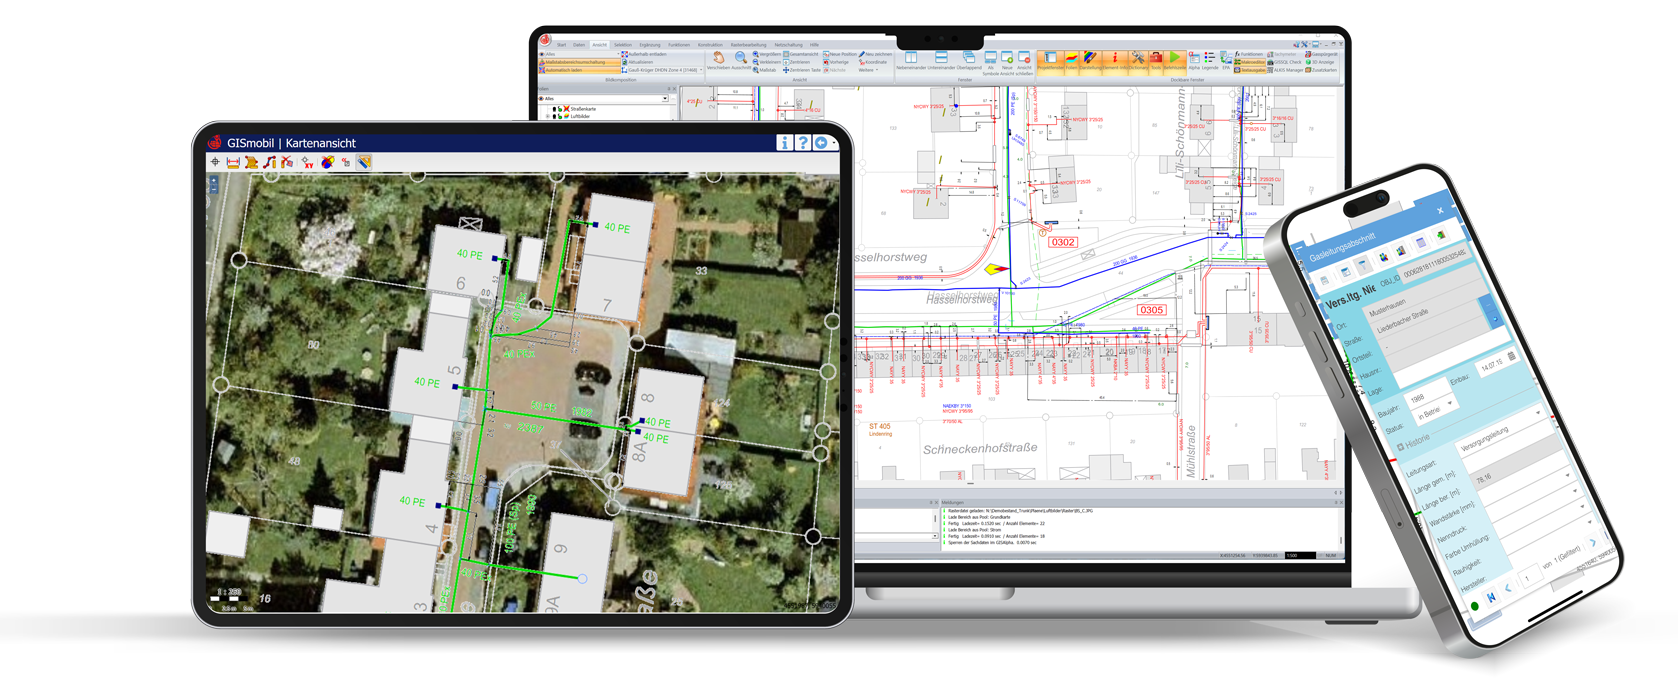Screen dimensions: 1678x678
Task: Click Neue Ansicht in the Fenster group
Action: [1007, 62]
